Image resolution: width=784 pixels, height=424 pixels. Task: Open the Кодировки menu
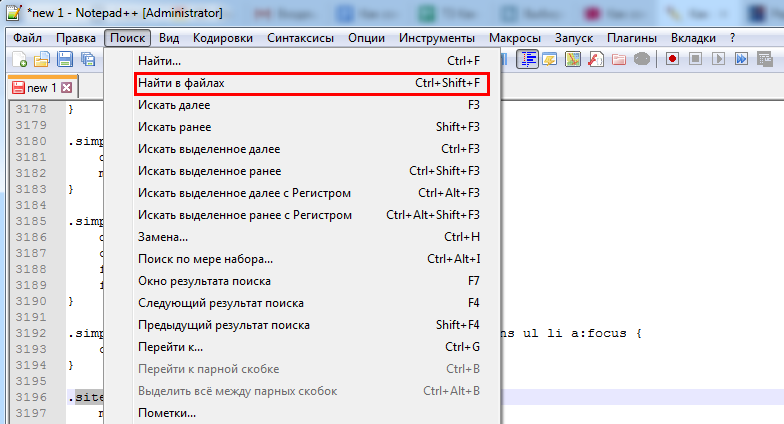222,38
